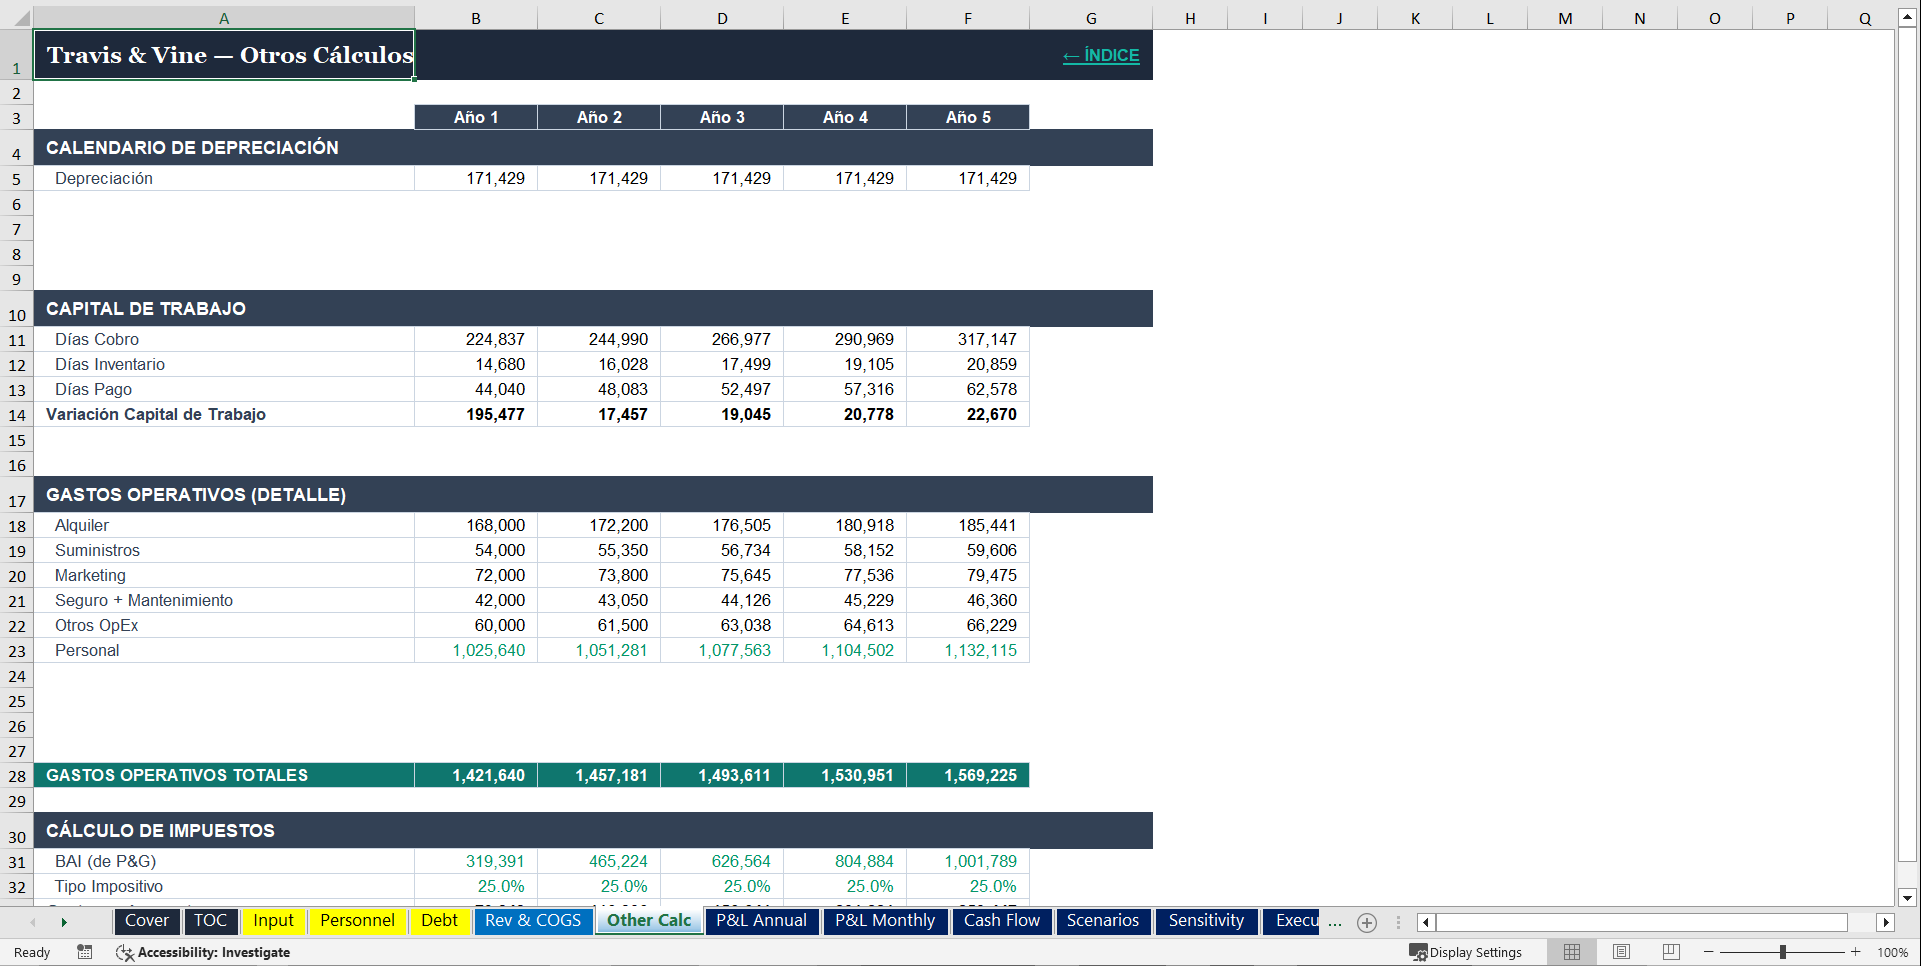1921x966 pixels.
Task: Click horizontal scrollbar left arrow
Action: click(x=1426, y=922)
